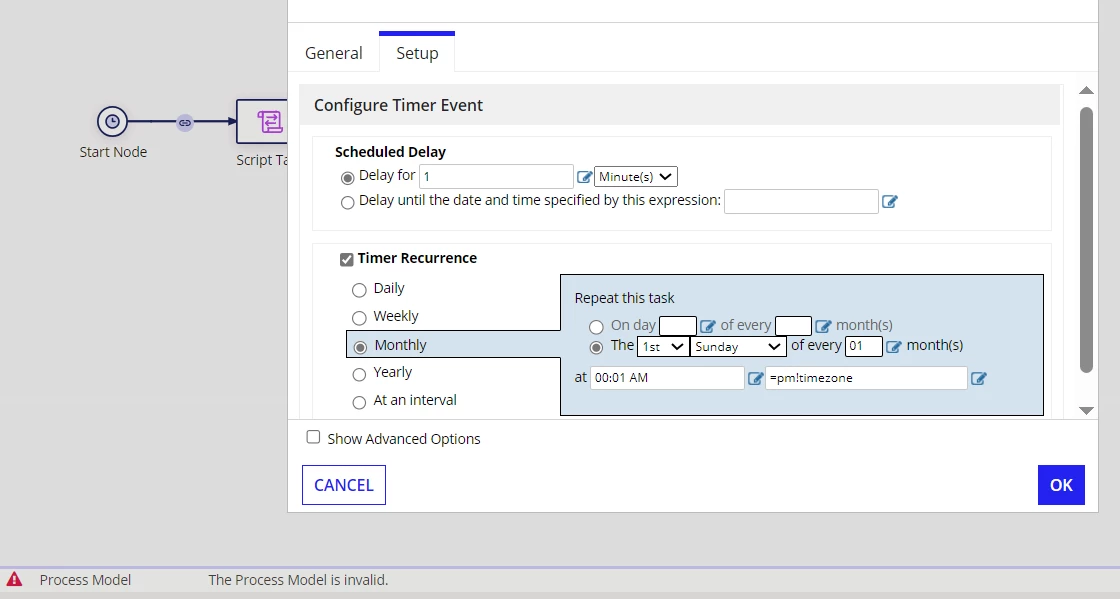Click the scroll up arrow in dialog
1120x599 pixels.
[x=1086, y=91]
